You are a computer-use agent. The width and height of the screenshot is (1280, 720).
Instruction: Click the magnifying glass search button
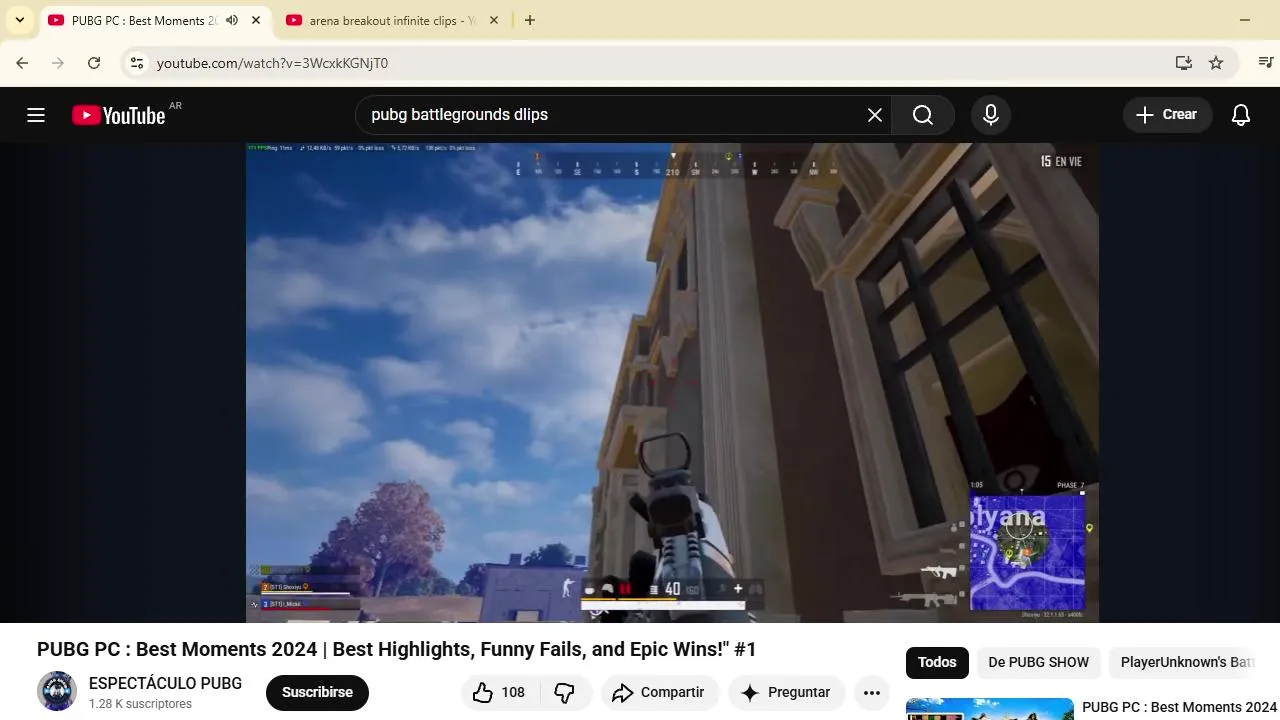[x=923, y=115]
